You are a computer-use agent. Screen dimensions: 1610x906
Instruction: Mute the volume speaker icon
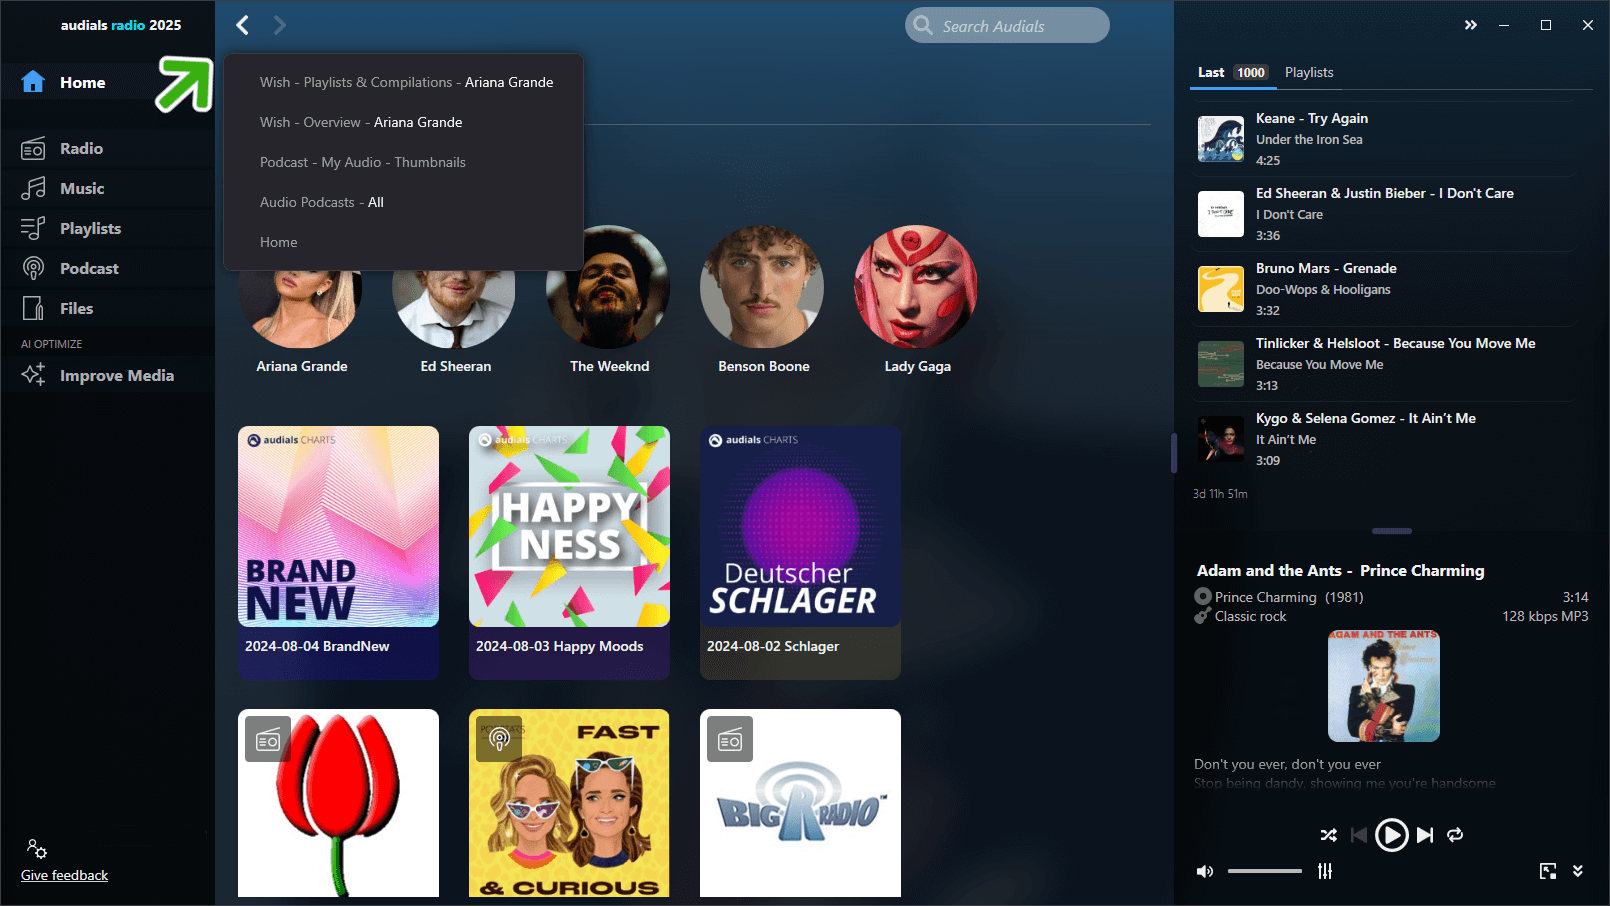click(x=1205, y=871)
